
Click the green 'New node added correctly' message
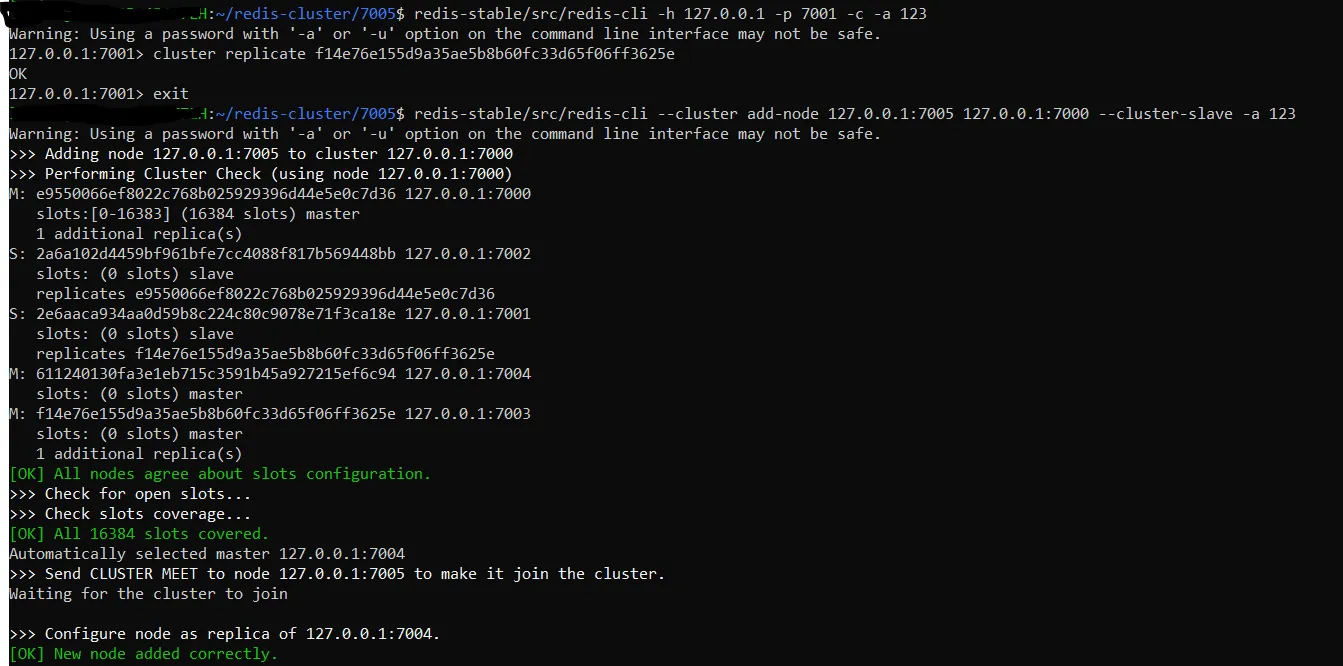point(144,654)
